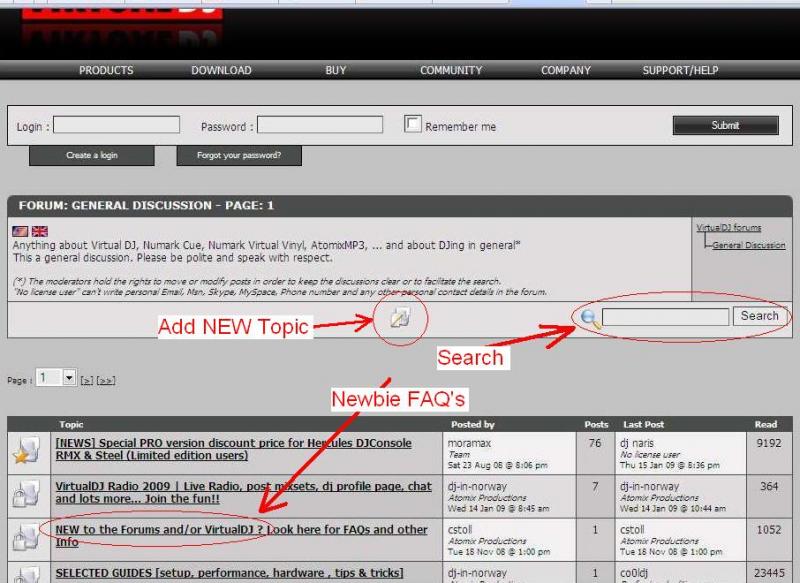The height and width of the screenshot is (583, 800).
Task: Click the Posts count 76
Action: click(x=595, y=443)
